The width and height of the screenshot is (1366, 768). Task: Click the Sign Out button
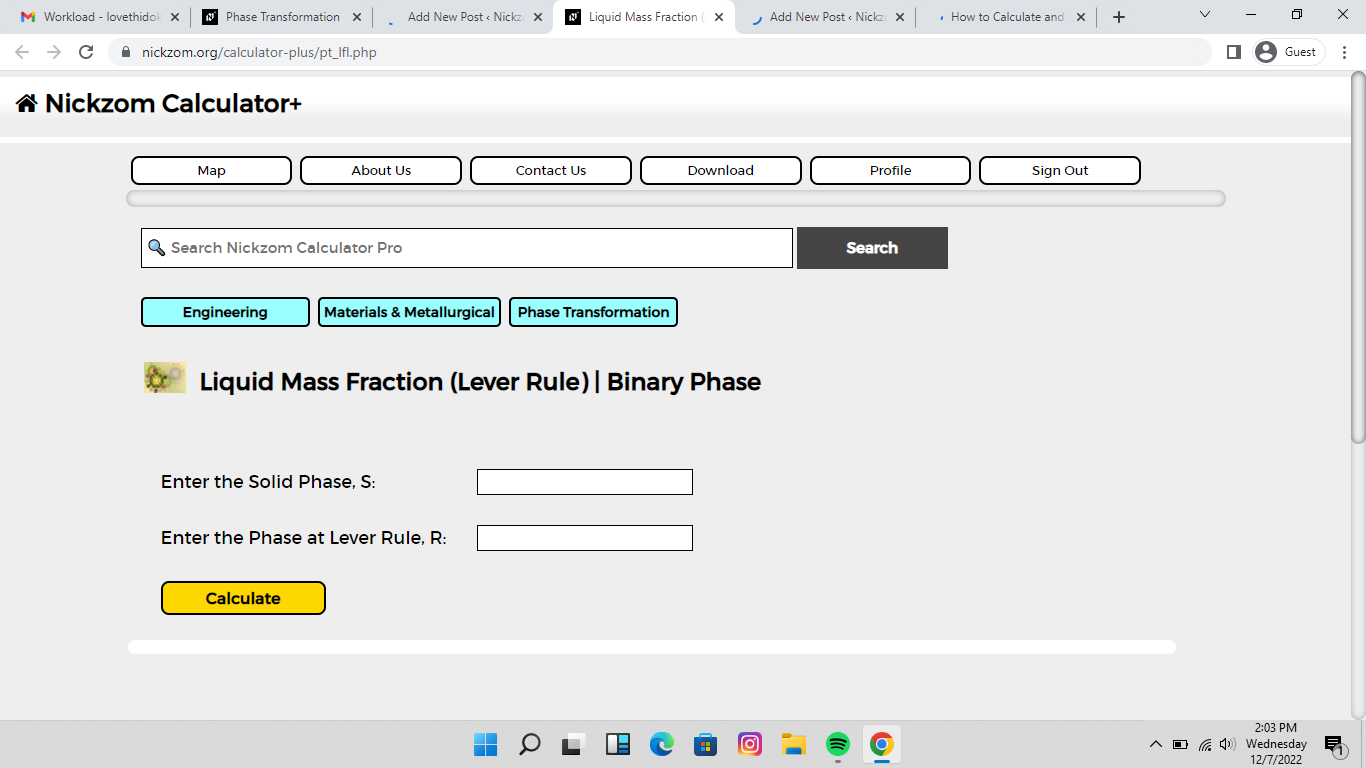(x=1060, y=170)
